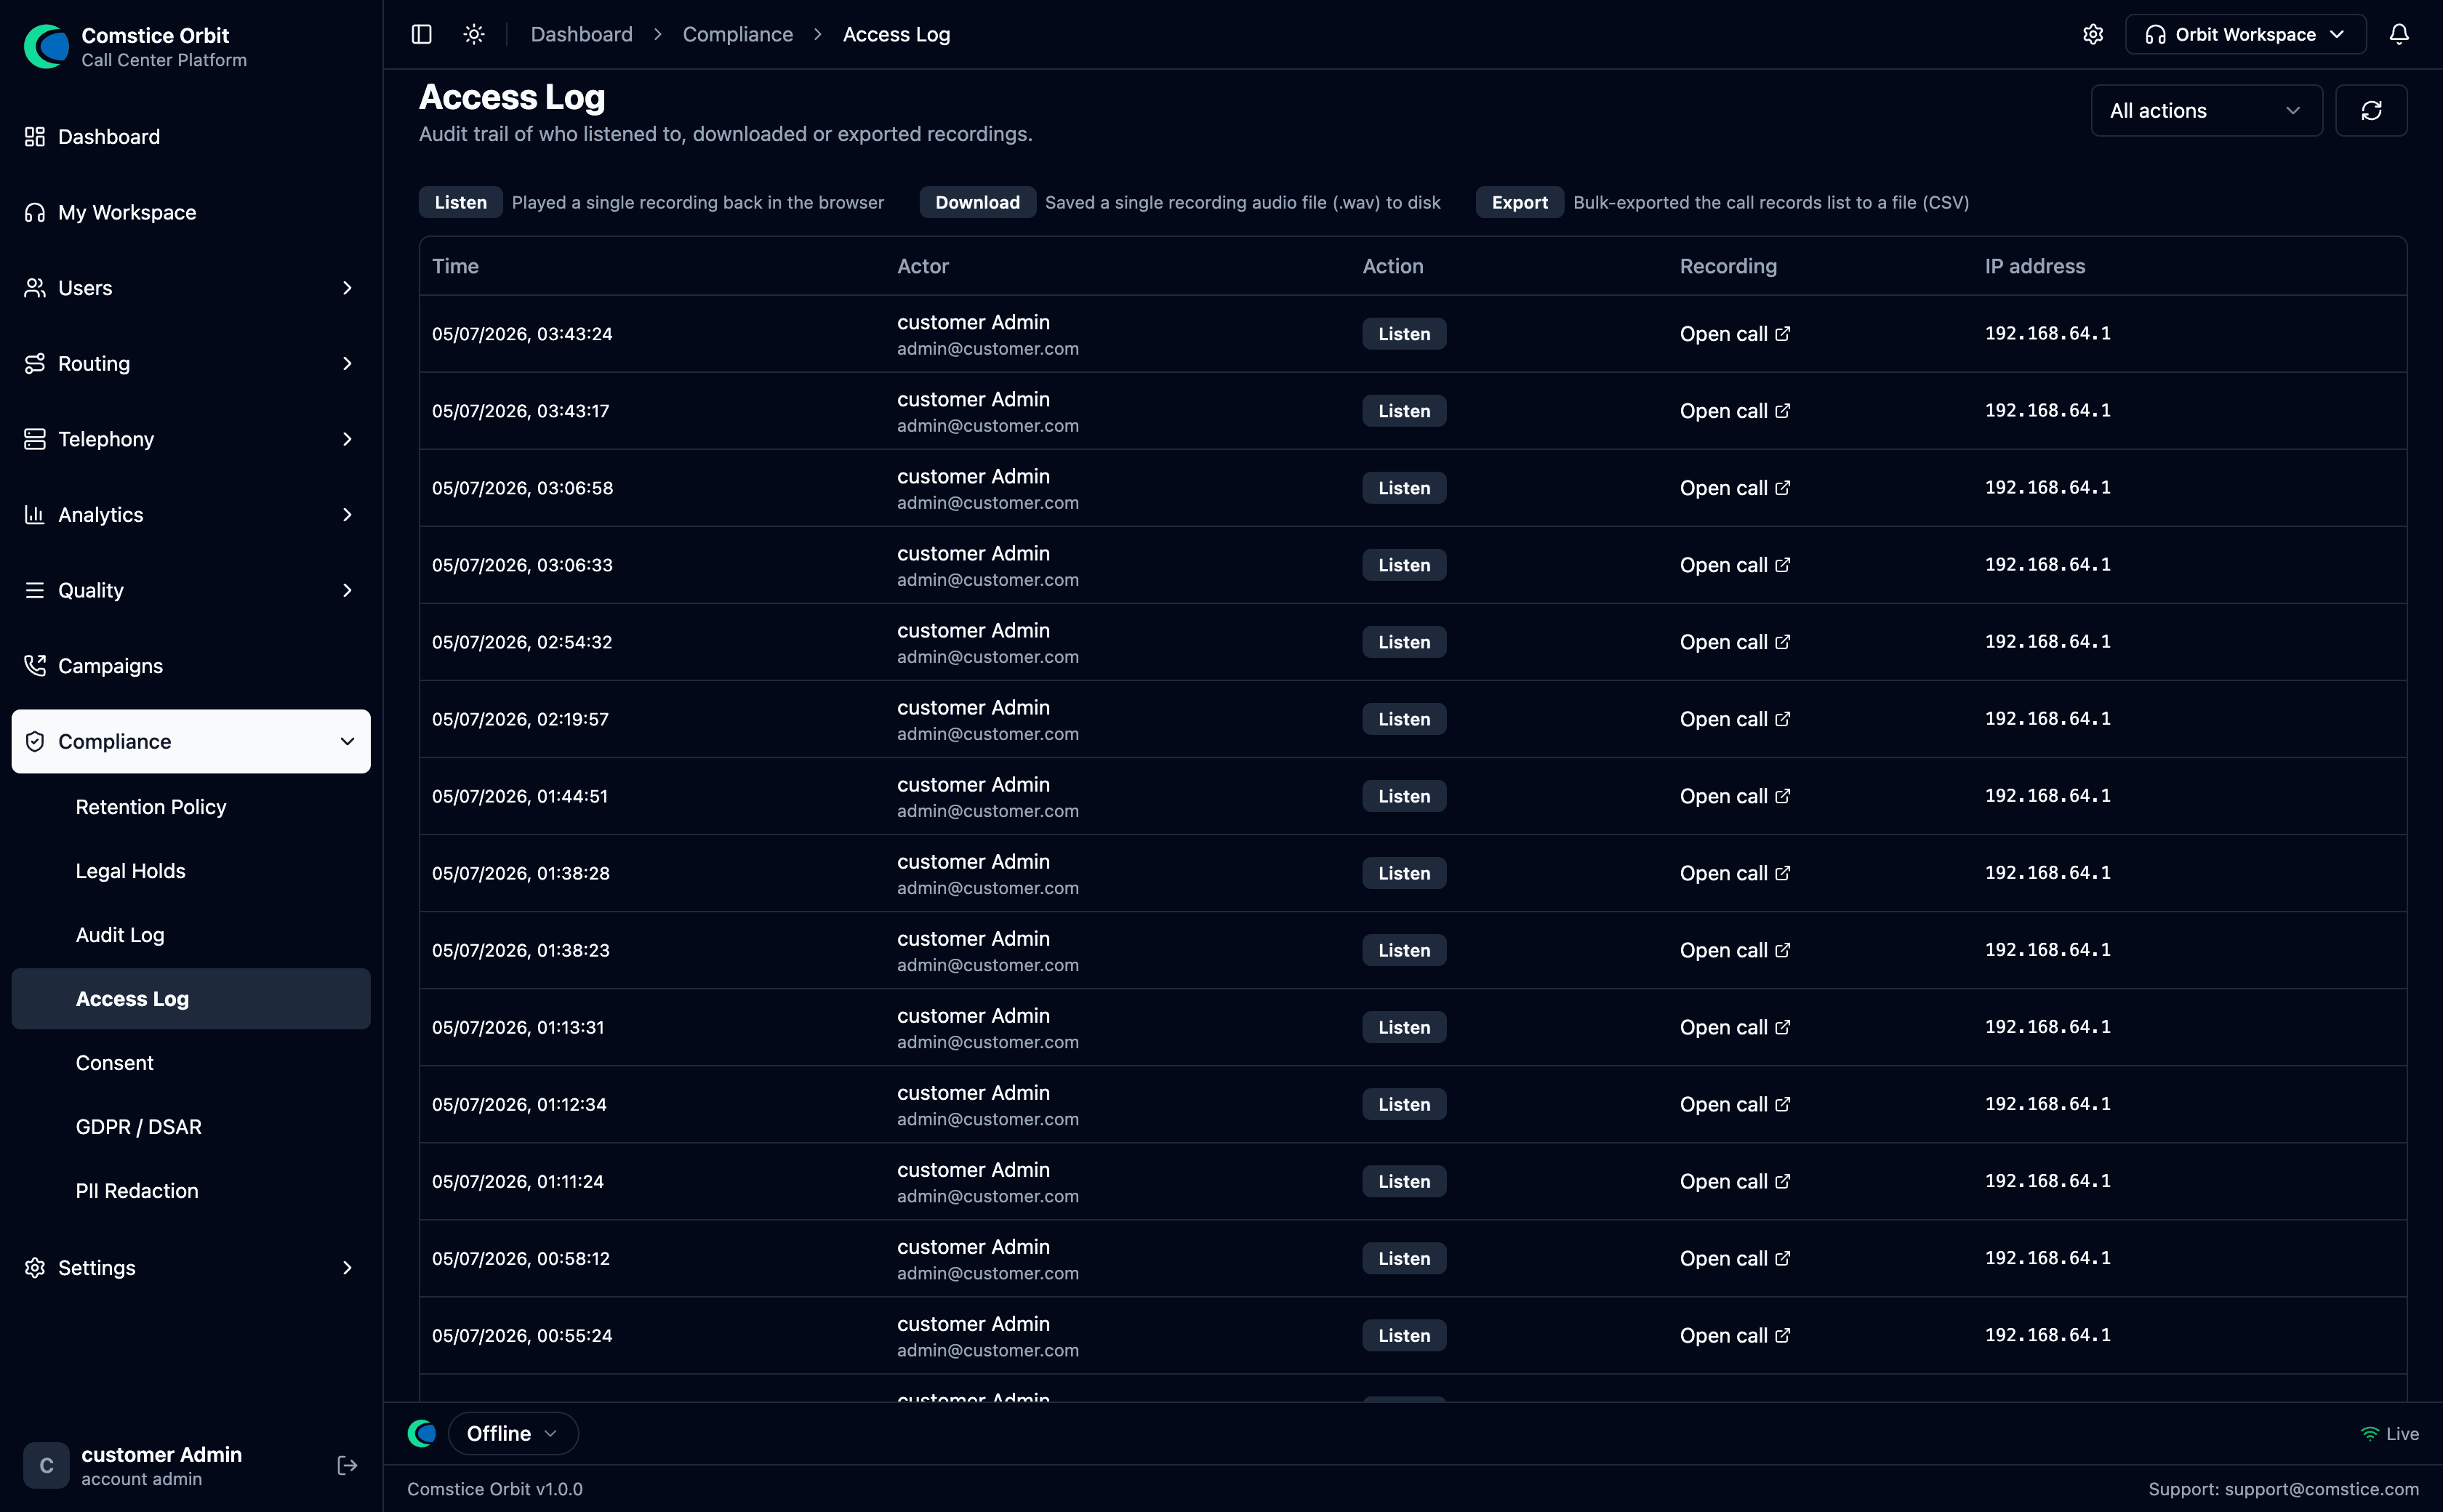Expand the Settings menu chevron

coord(347,1268)
